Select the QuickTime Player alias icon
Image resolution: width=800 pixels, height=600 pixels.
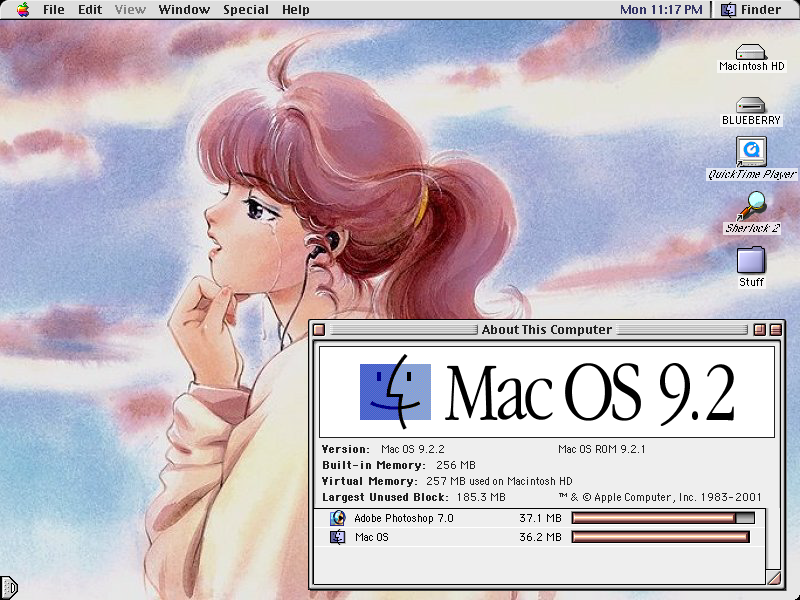coord(751,152)
